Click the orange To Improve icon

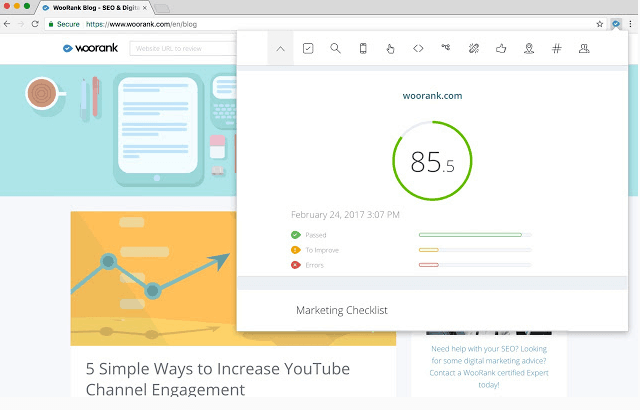click(296, 250)
